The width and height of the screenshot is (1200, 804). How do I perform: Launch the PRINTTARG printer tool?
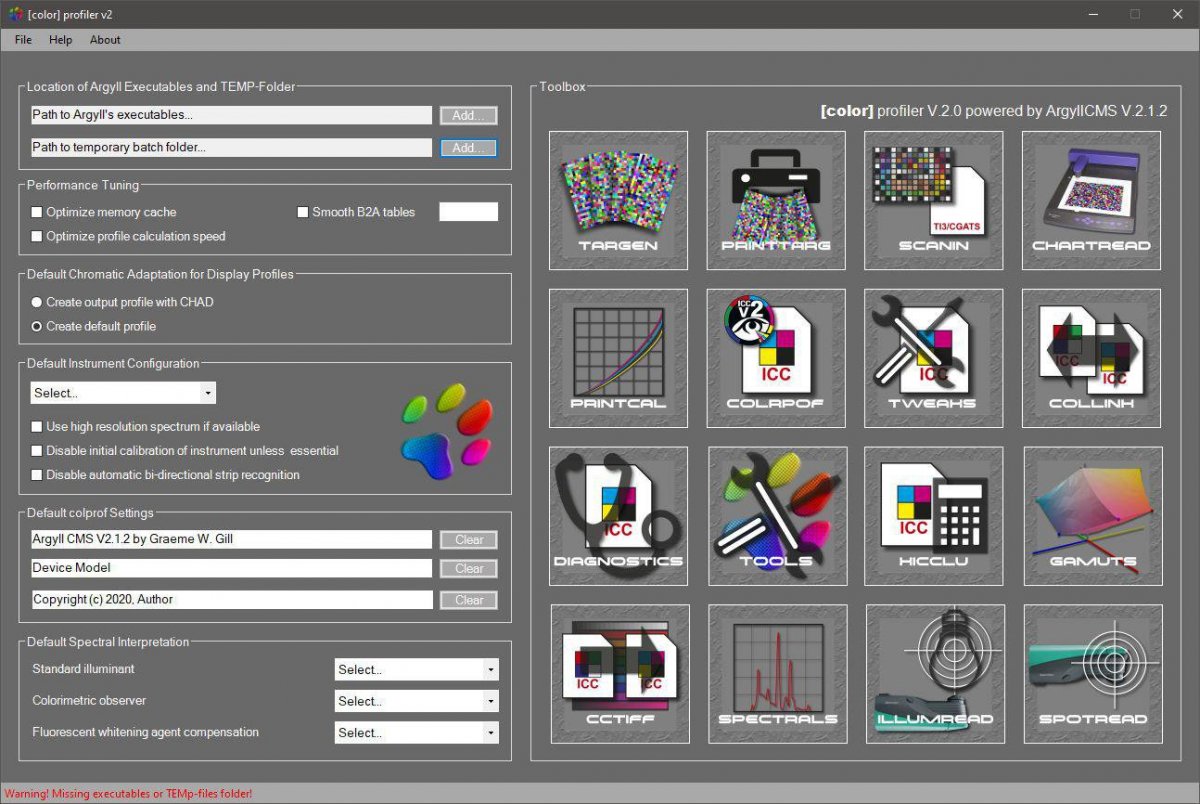[776, 200]
